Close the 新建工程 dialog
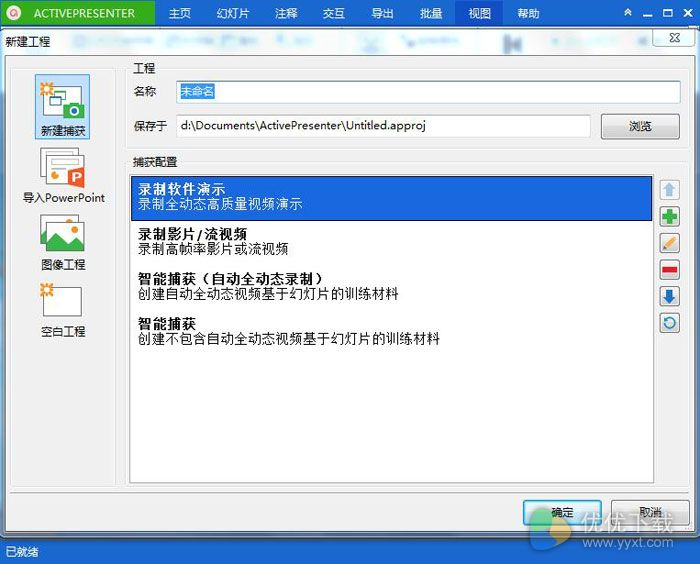 675,38
